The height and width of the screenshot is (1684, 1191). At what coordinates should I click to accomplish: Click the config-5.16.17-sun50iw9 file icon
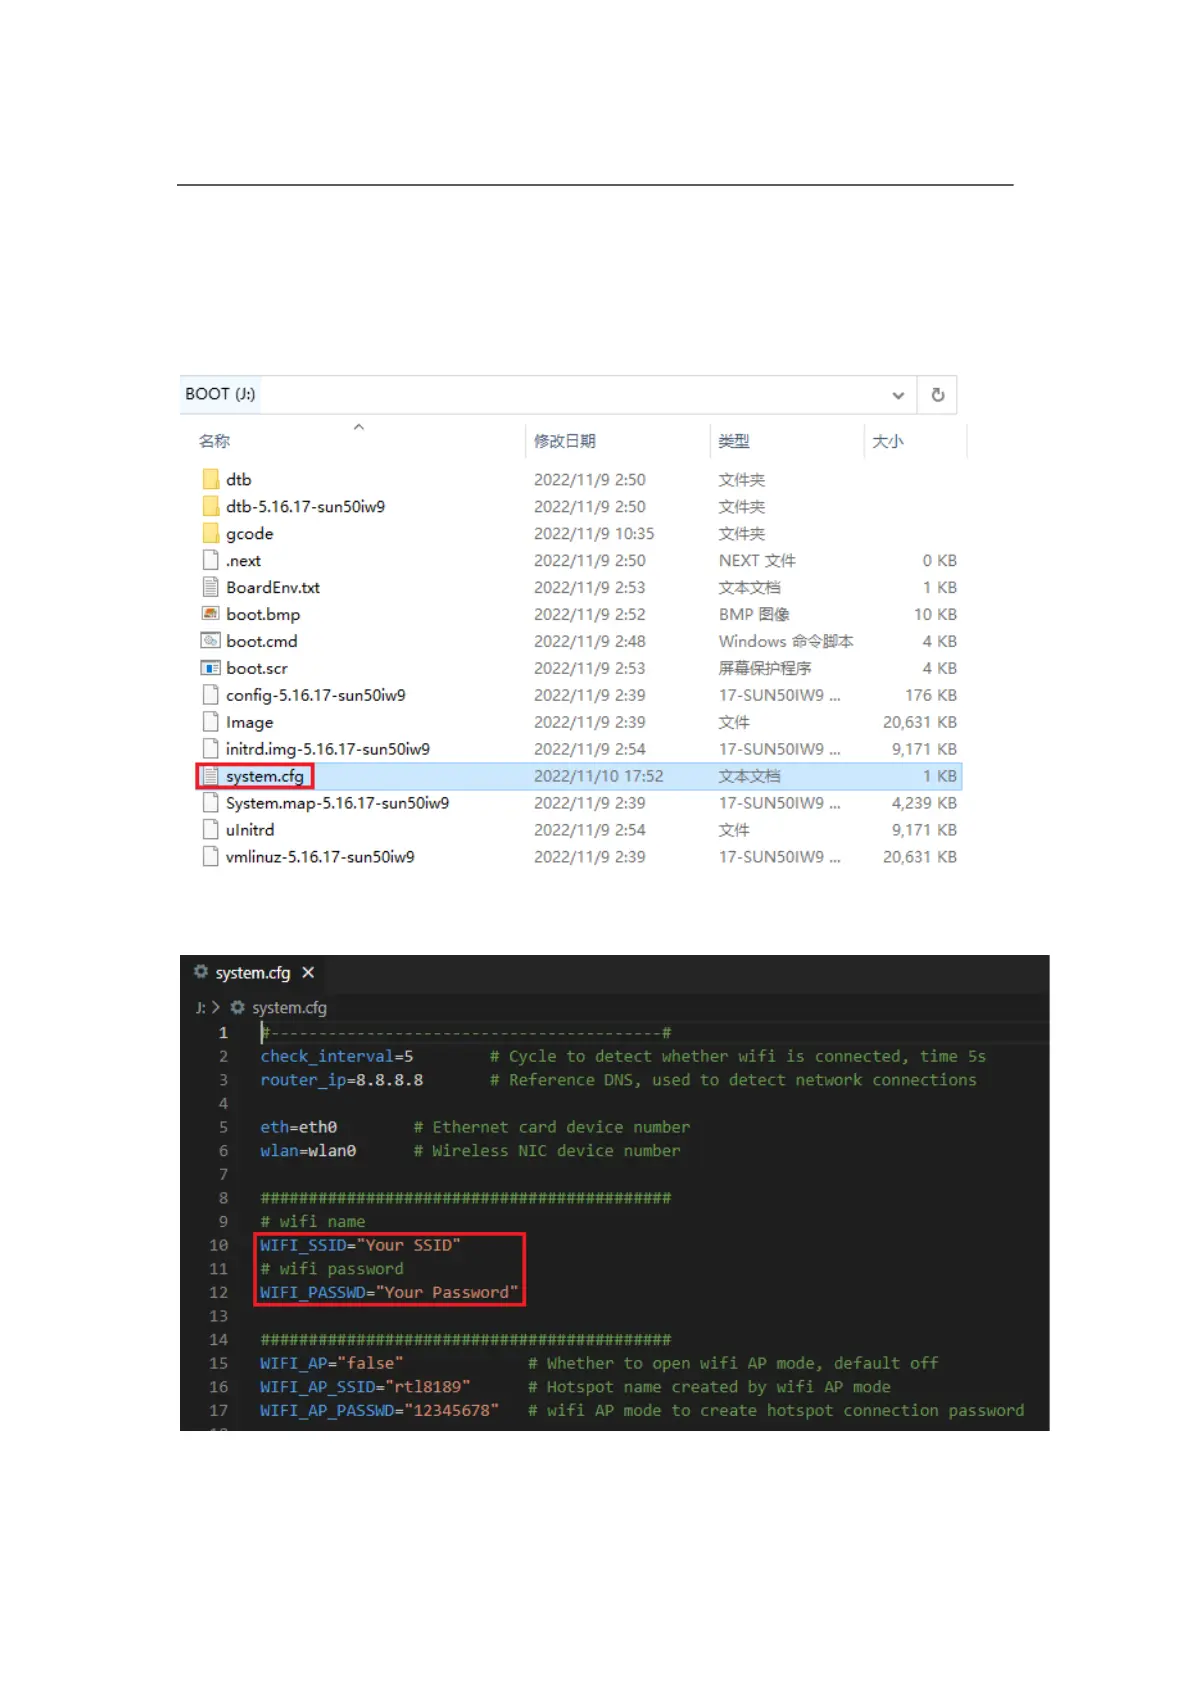click(x=210, y=695)
